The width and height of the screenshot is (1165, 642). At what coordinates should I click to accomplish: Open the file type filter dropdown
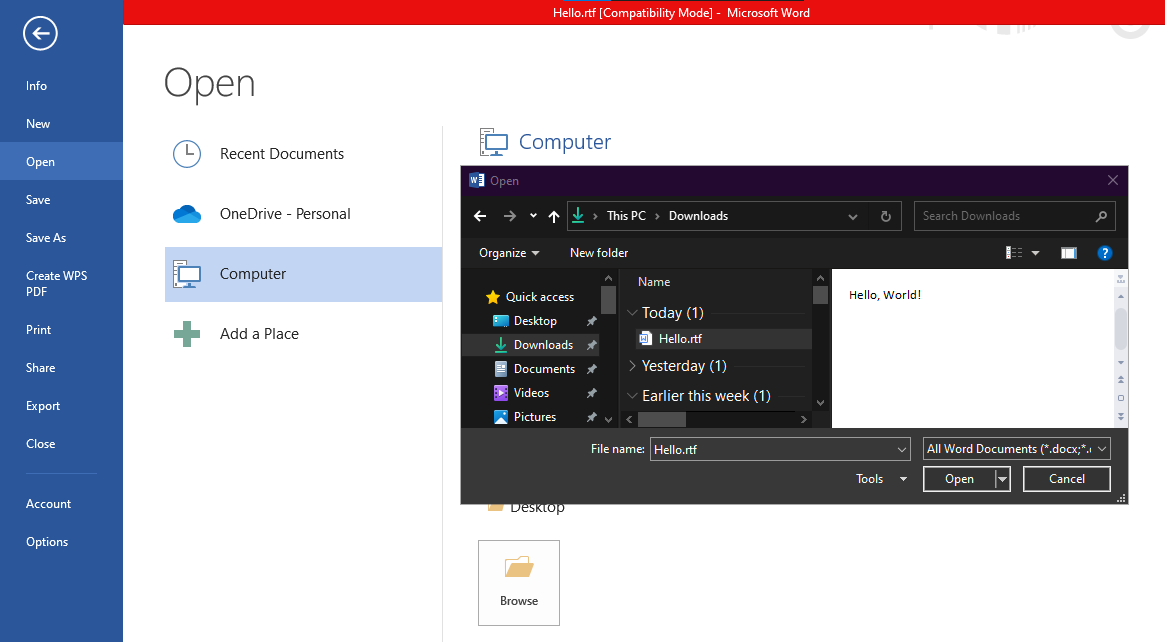1016,449
